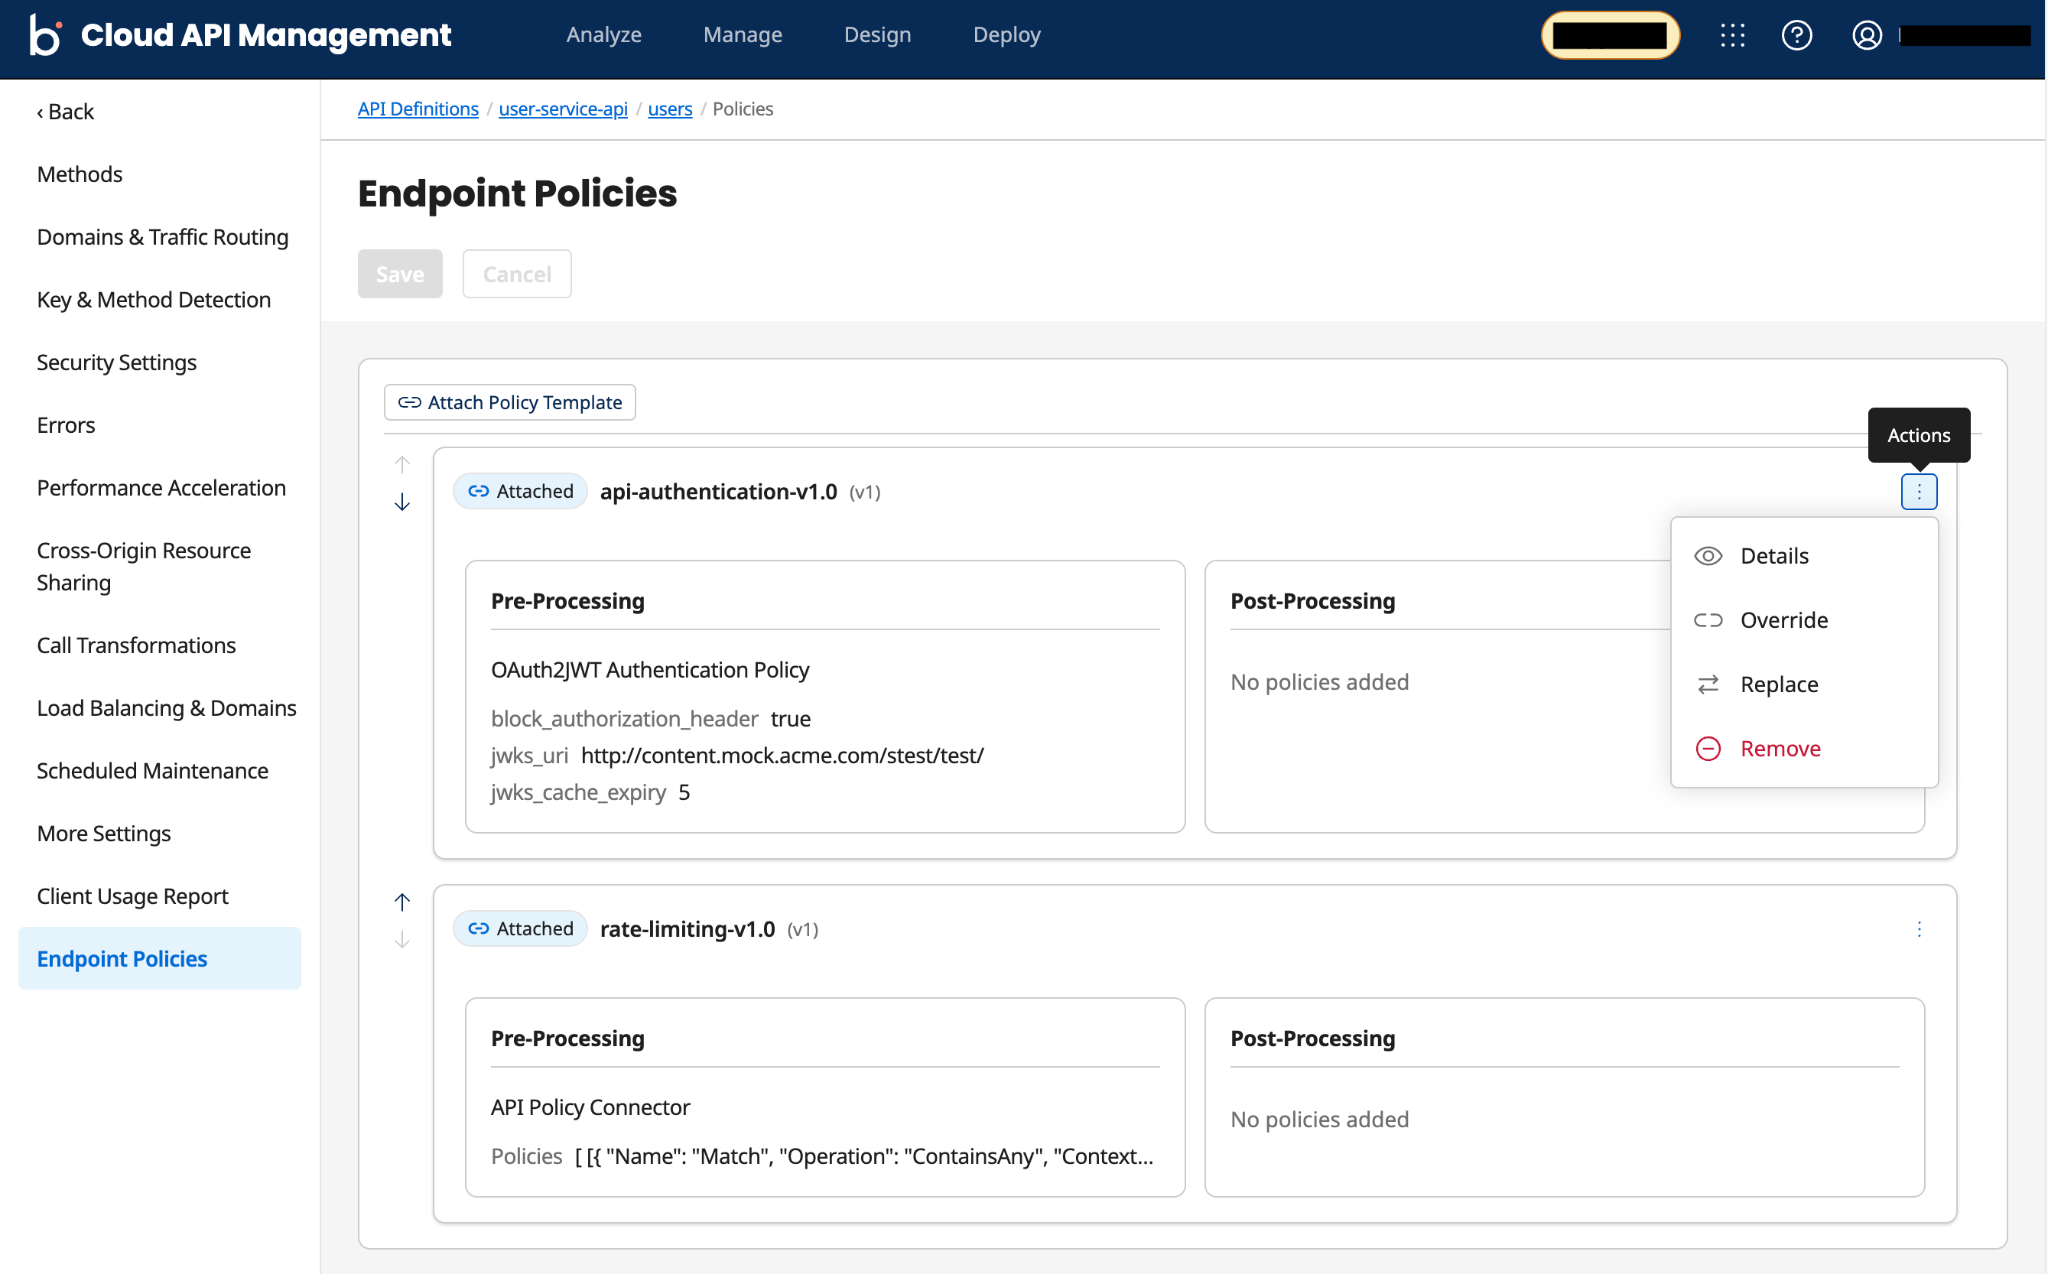Click the Attach Policy Template button
Viewport: 2048px width, 1274px height.
(x=509, y=402)
